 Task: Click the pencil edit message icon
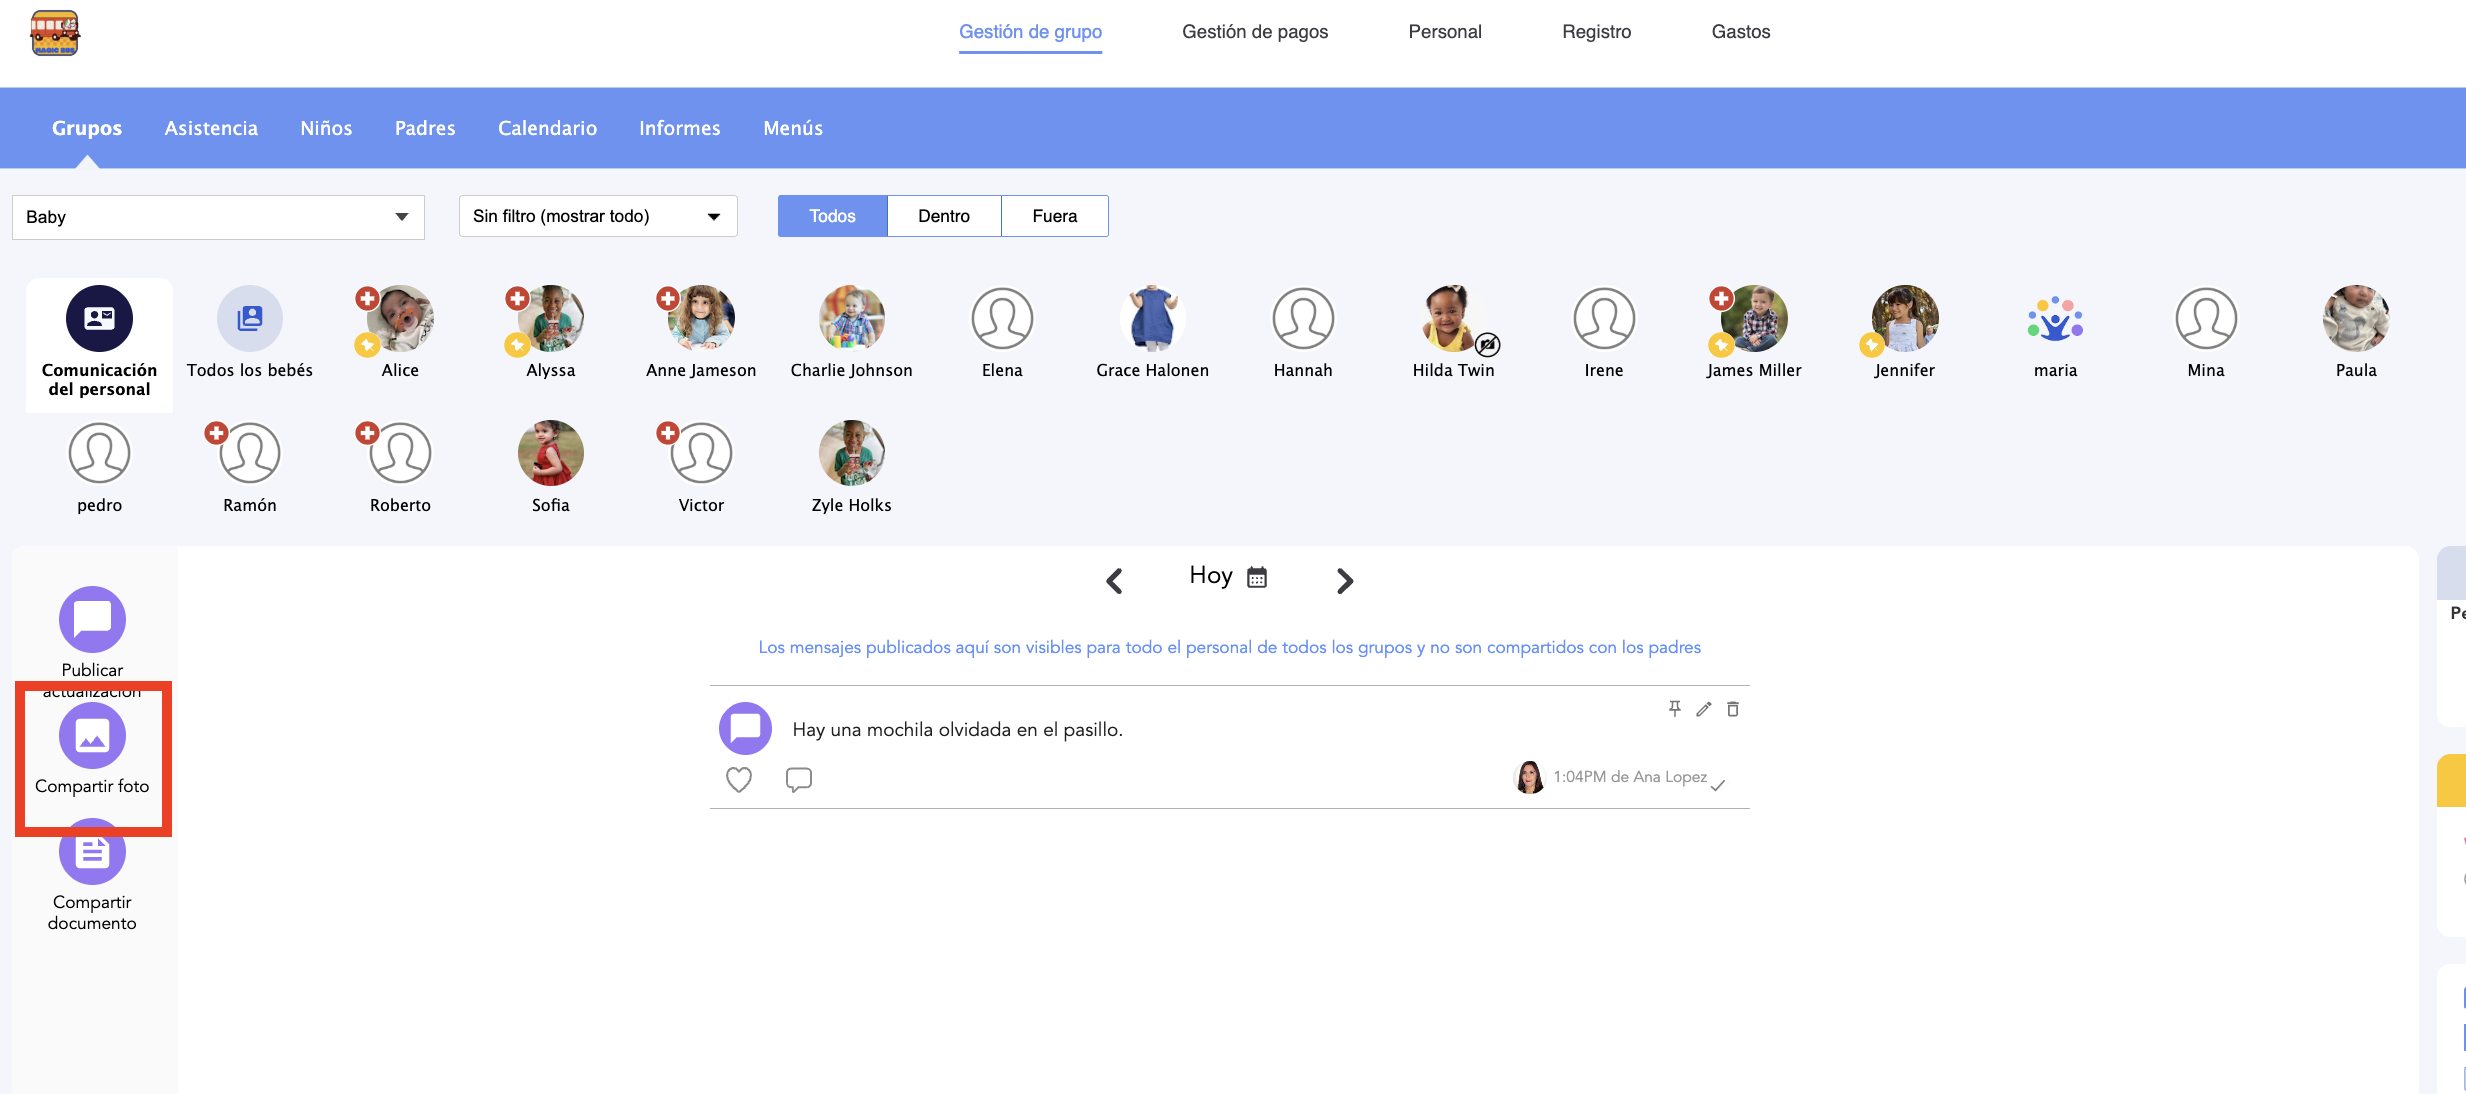(1704, 709)
